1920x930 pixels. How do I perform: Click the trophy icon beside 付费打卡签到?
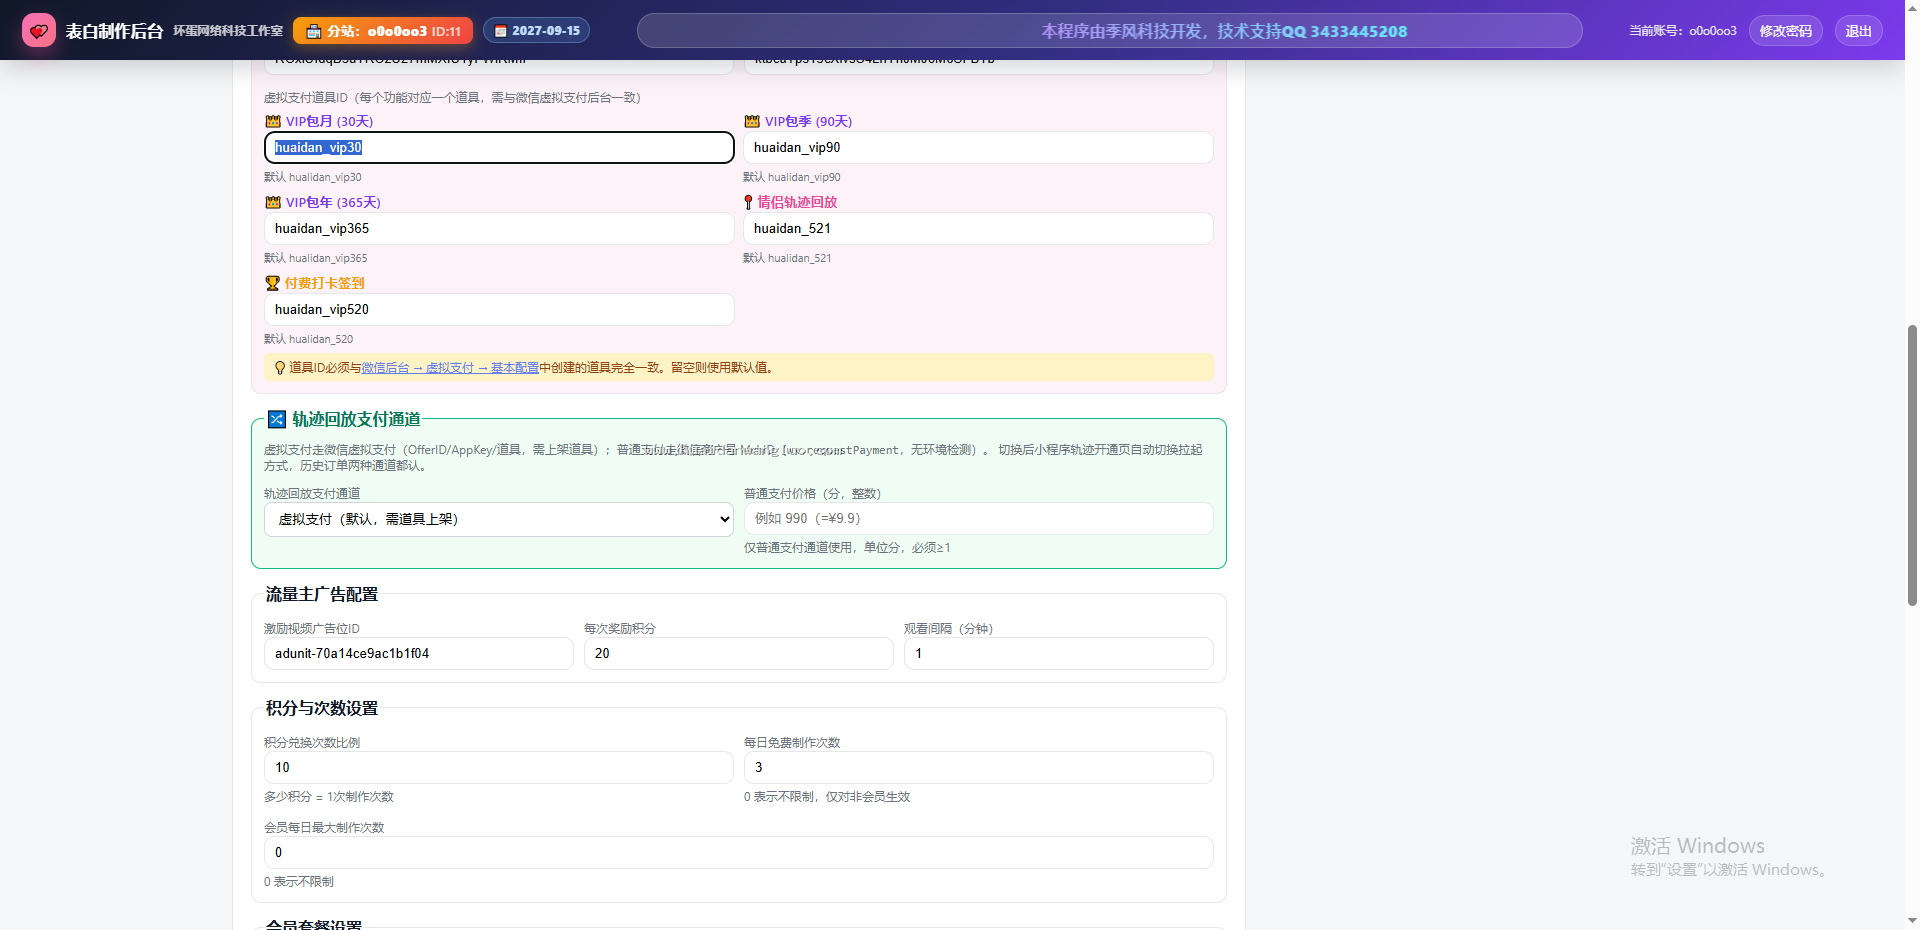coord(272,283)
